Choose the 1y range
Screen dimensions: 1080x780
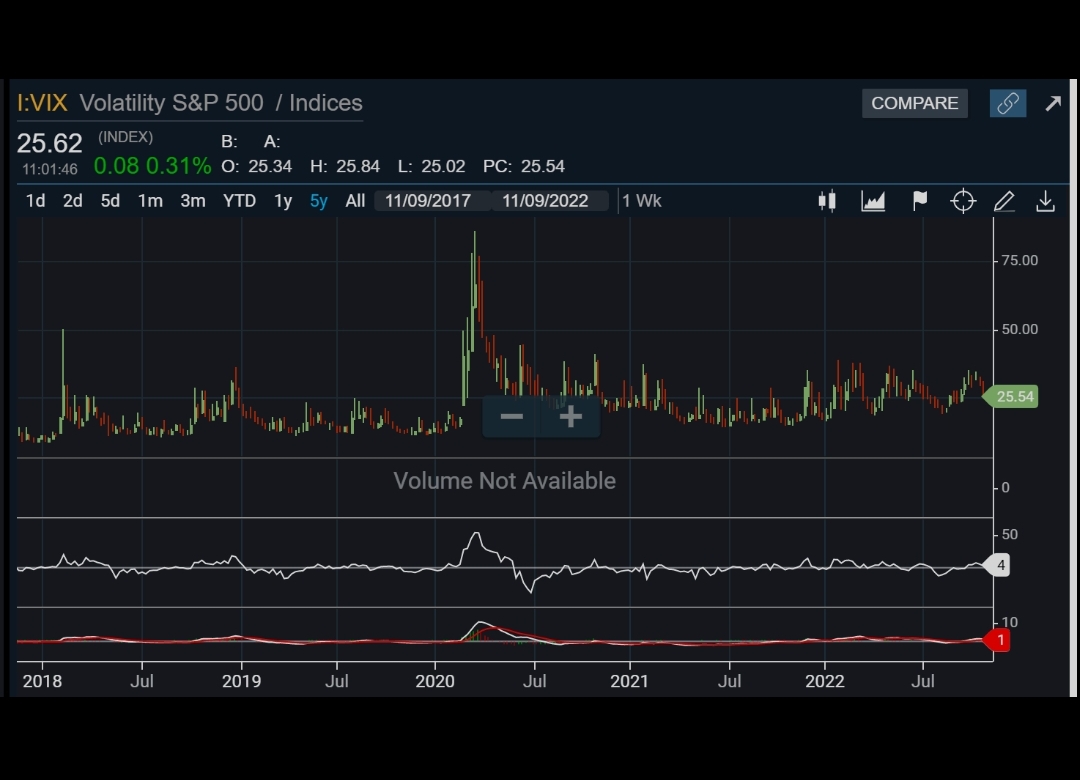tap(283, 201)
